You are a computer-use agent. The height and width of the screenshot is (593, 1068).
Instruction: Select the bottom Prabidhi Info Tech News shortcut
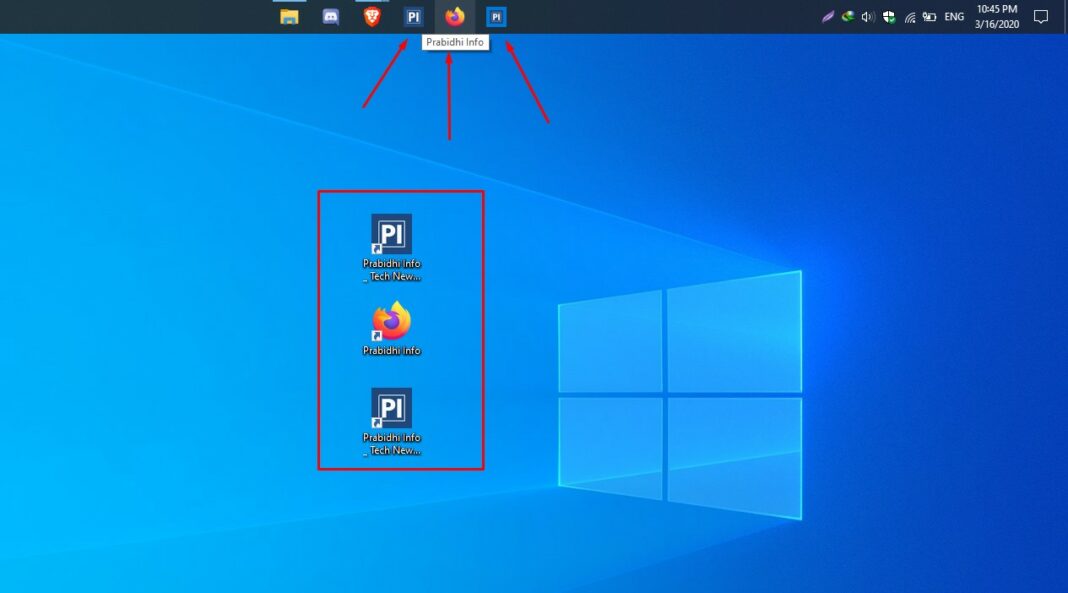click(x=390, y=410)
